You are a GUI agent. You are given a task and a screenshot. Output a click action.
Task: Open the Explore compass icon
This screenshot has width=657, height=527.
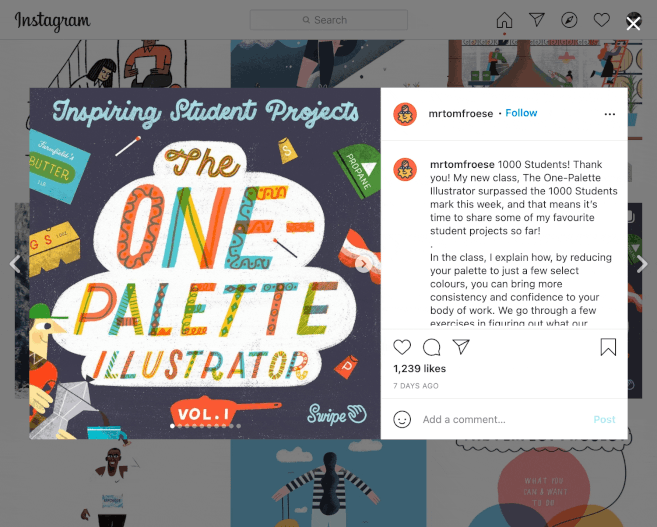pyautogui.click(x=569, y=20)
